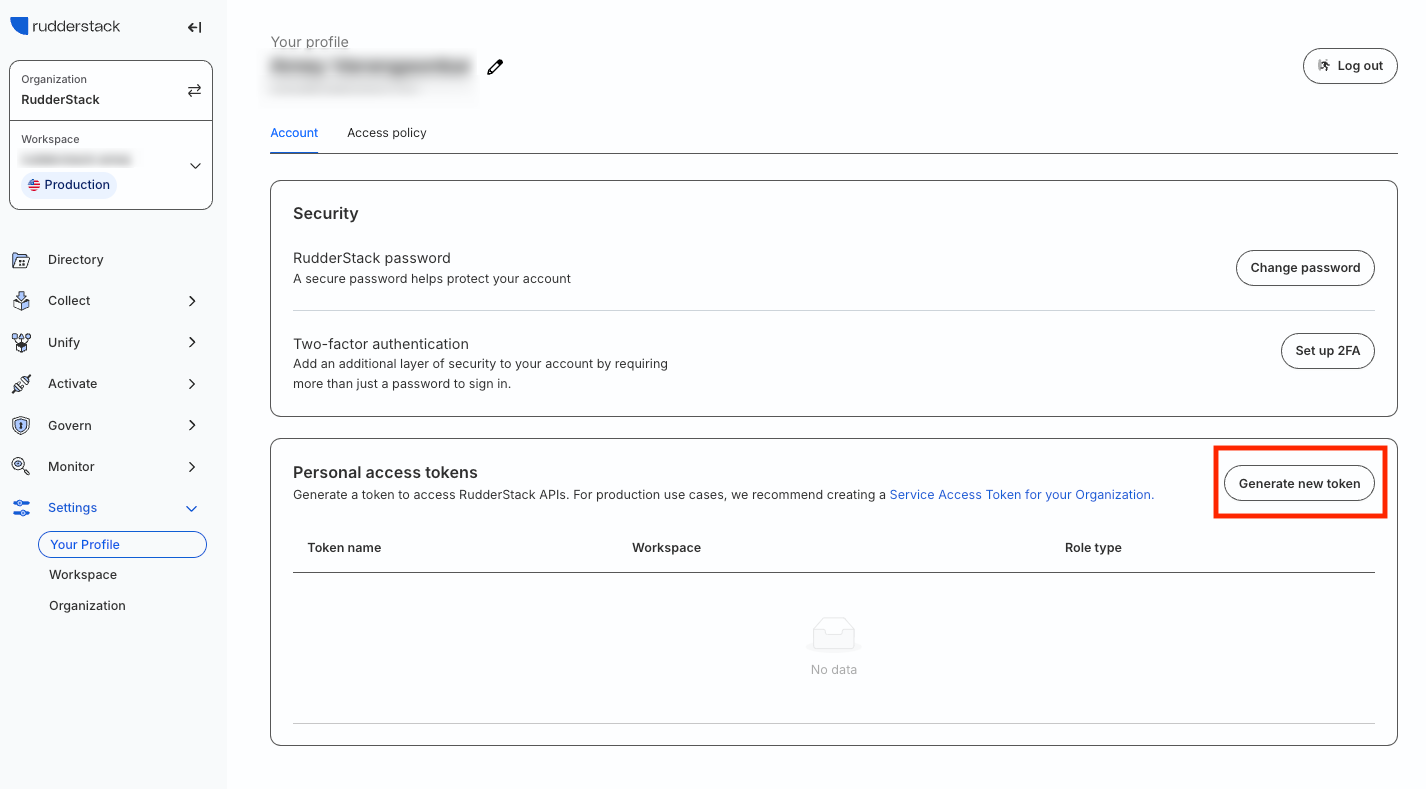
Task: Click the Directory folder icon
Action: tap(21, 260)
